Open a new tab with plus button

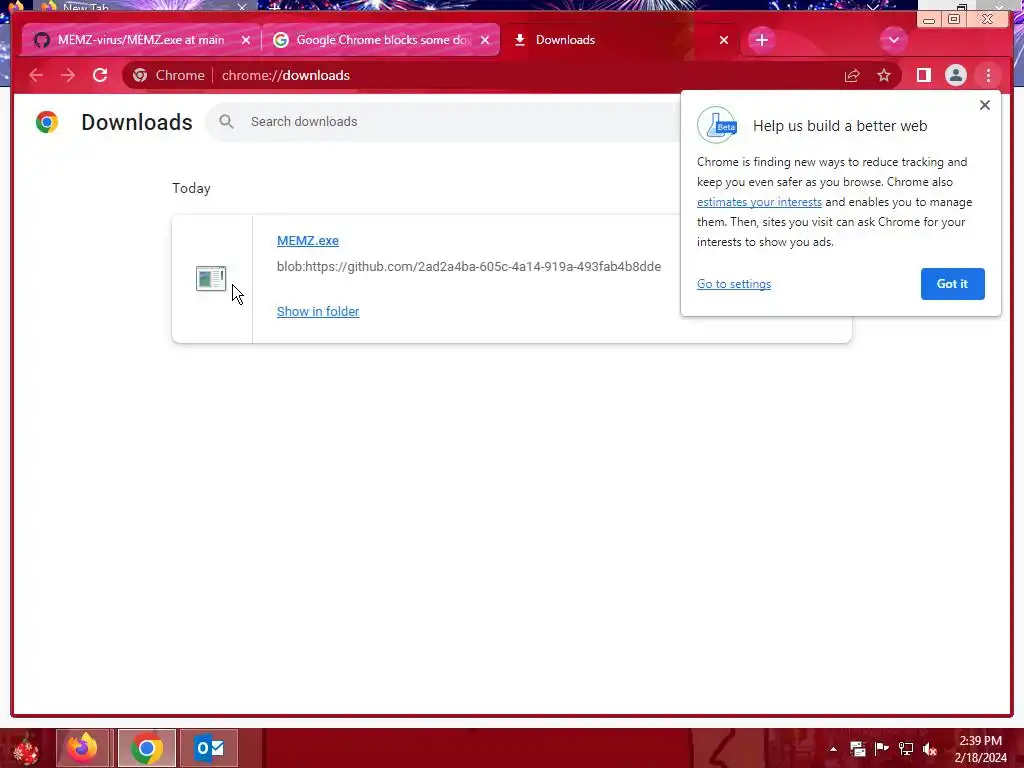761,40
